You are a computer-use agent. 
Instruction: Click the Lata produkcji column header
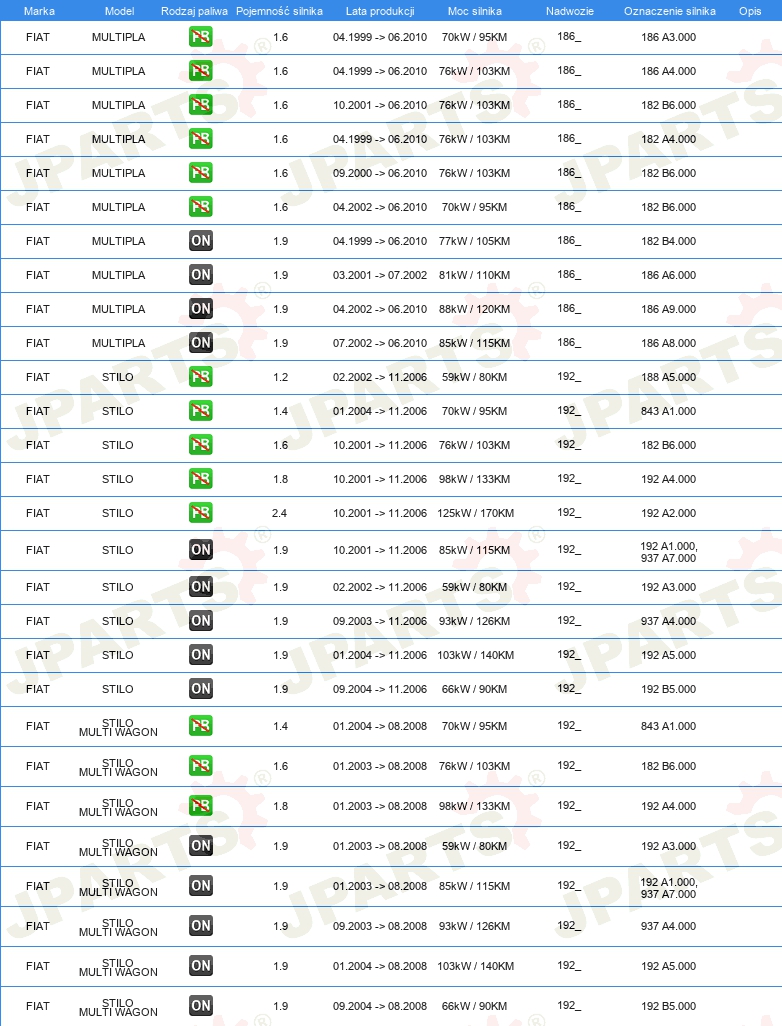pos(380,11)
